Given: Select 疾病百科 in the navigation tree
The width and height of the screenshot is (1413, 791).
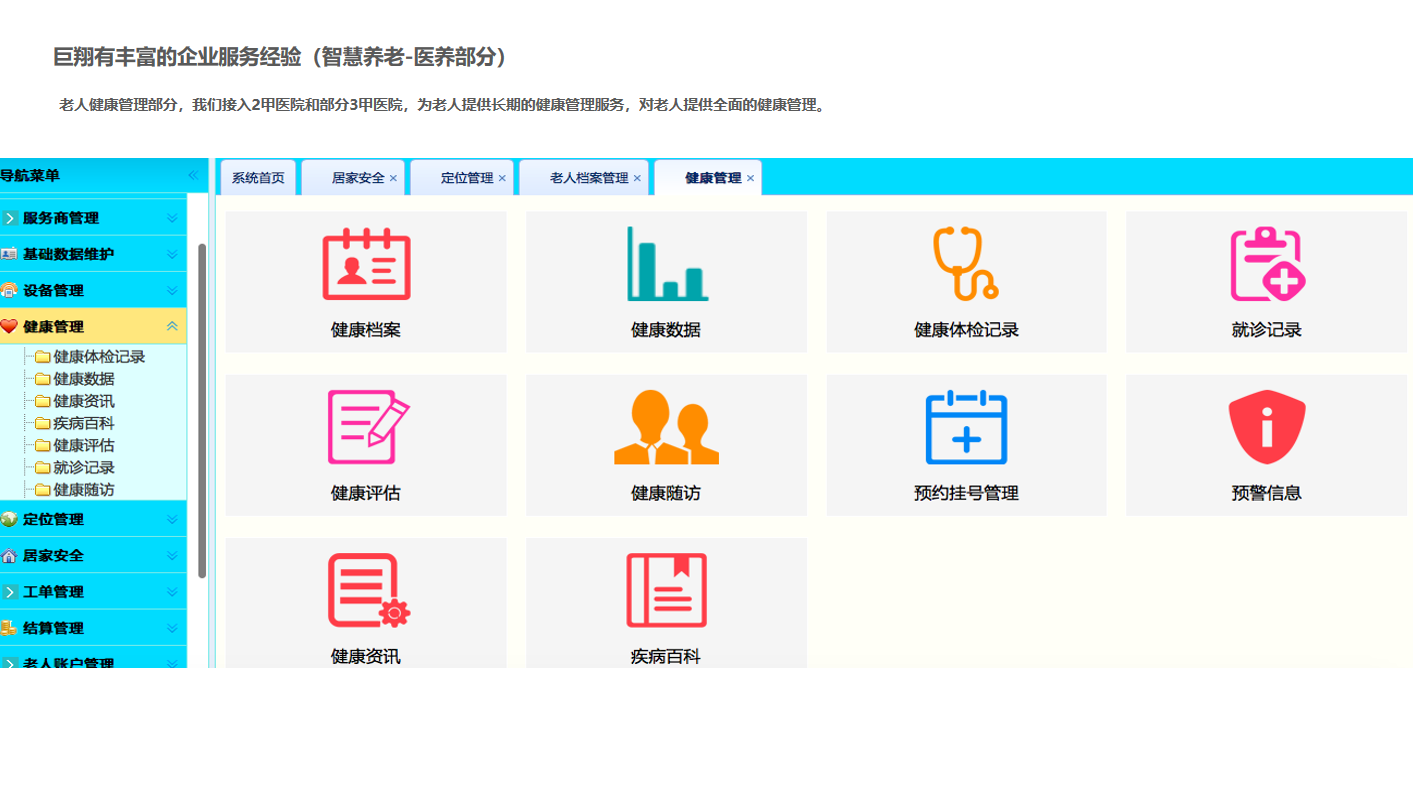Looking at the screenshot, I should point(84,423).
